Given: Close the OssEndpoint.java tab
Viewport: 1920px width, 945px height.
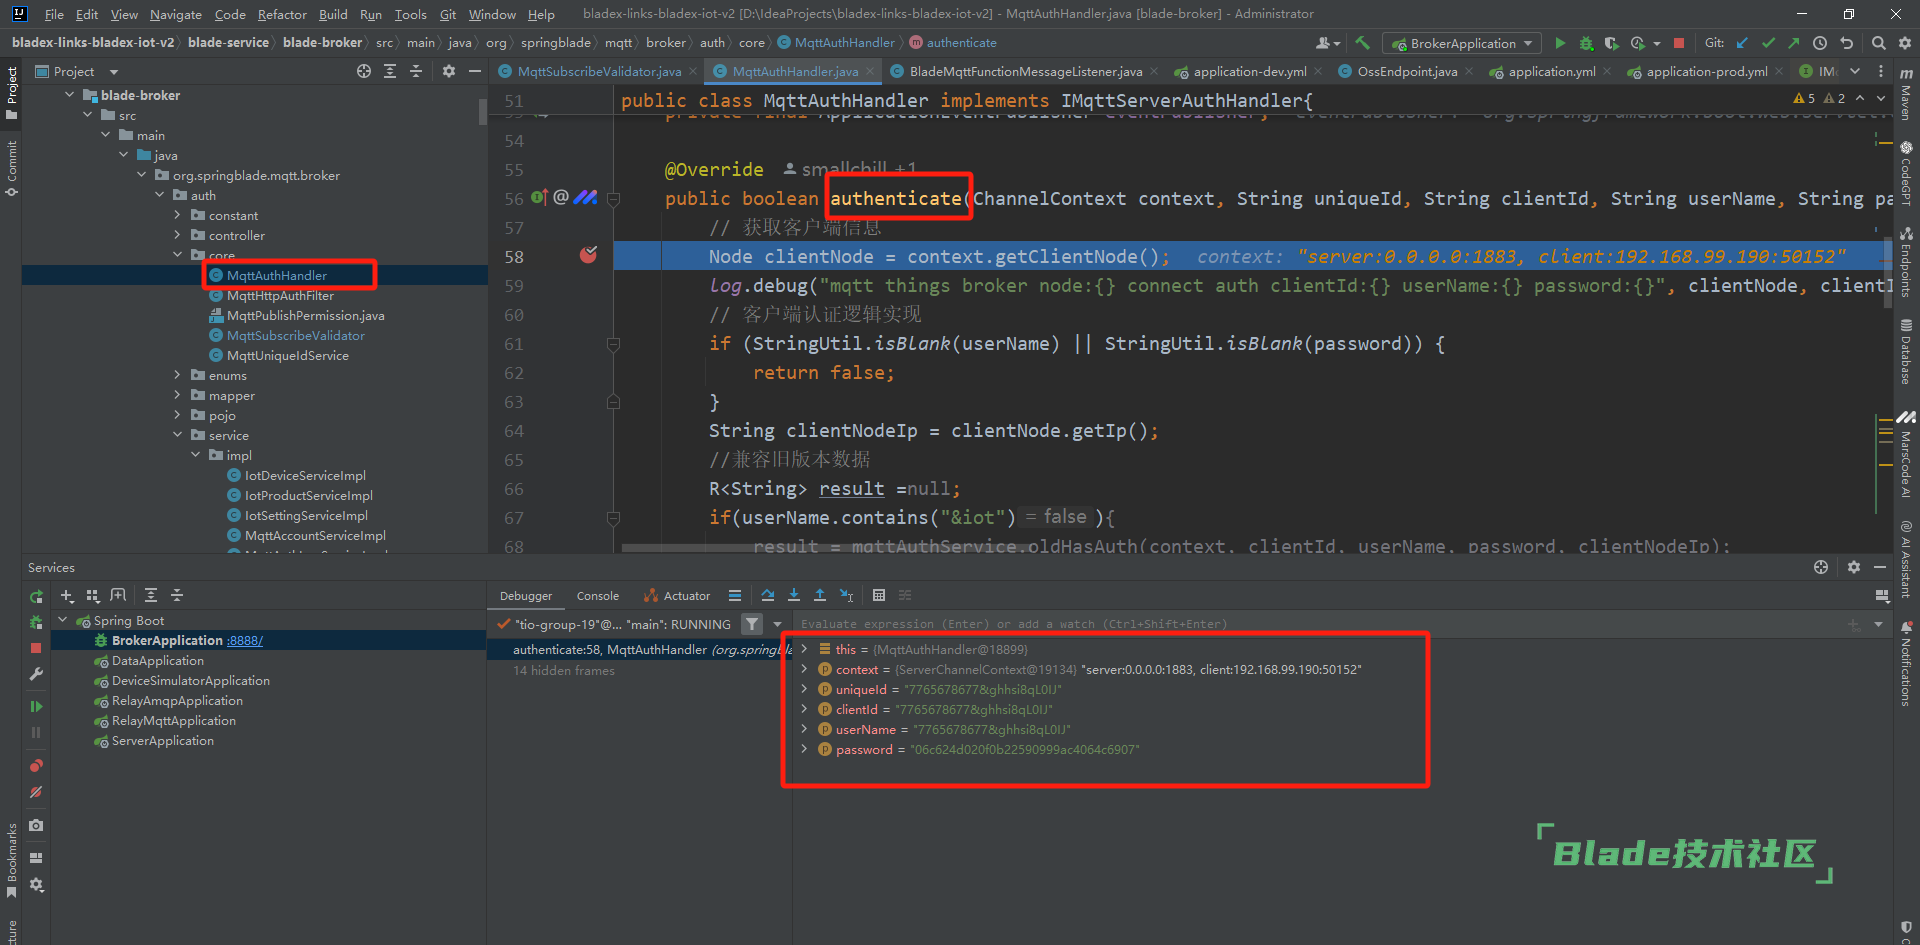Looking at the screenshot, I should 1468,71.
